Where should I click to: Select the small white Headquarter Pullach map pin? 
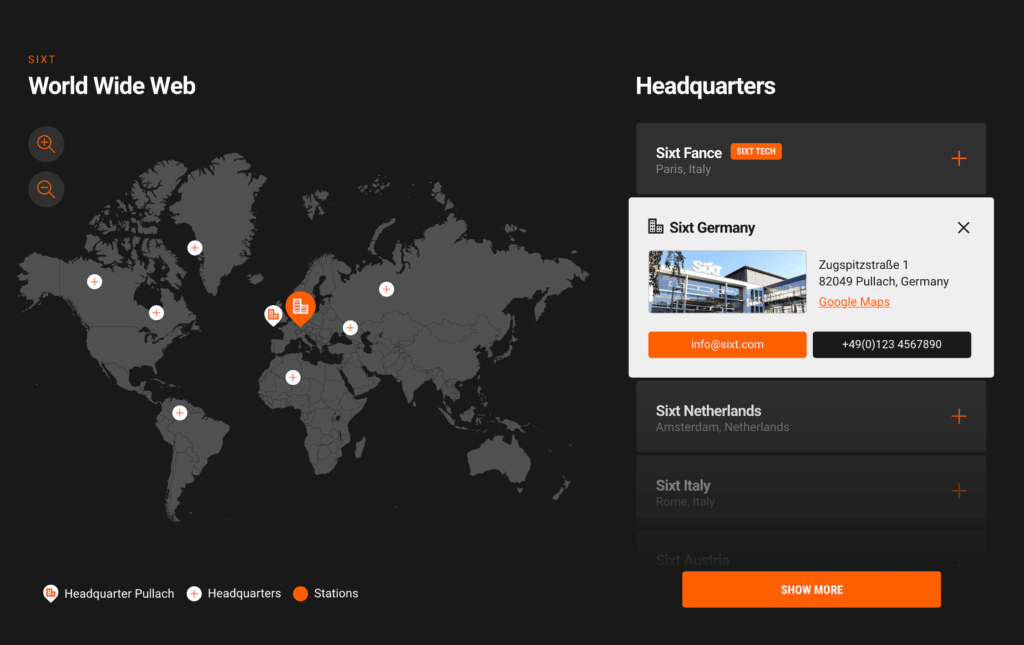[x=273, y=314]
